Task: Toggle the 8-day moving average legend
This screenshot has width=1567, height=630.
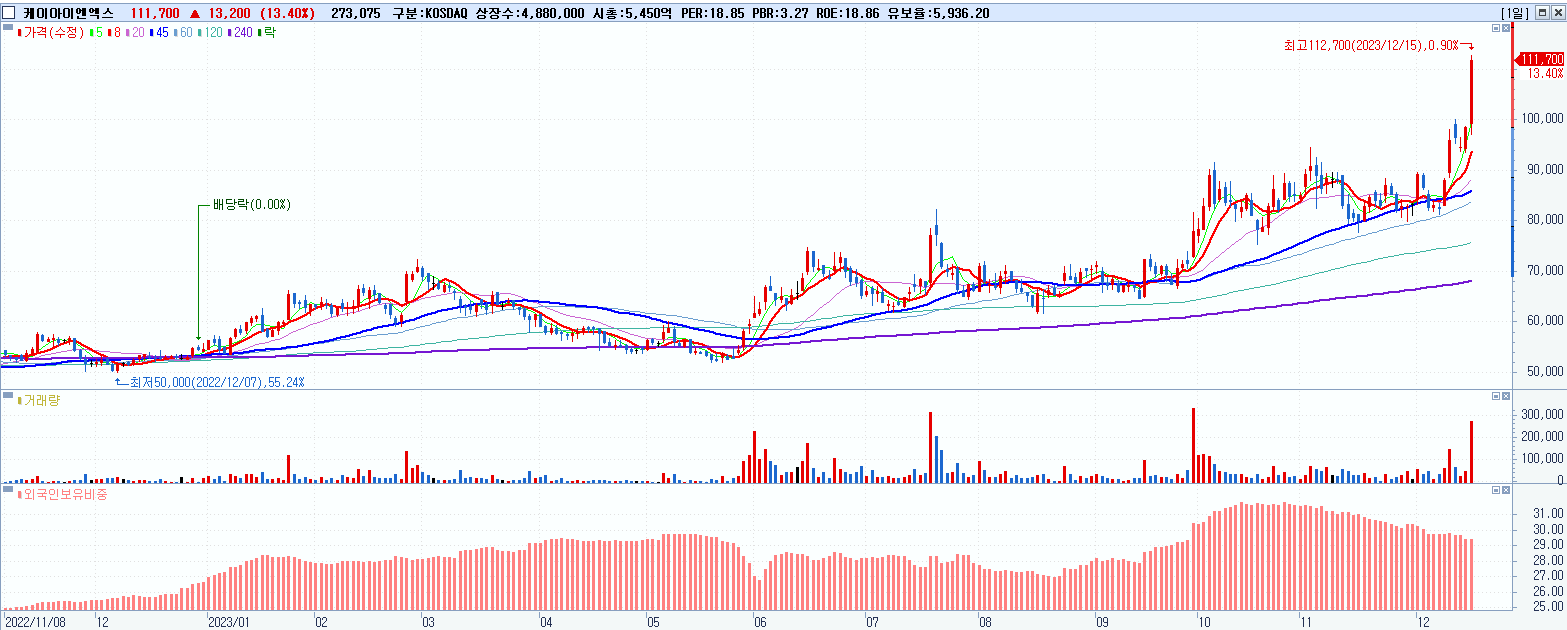Action: [115, 33]
